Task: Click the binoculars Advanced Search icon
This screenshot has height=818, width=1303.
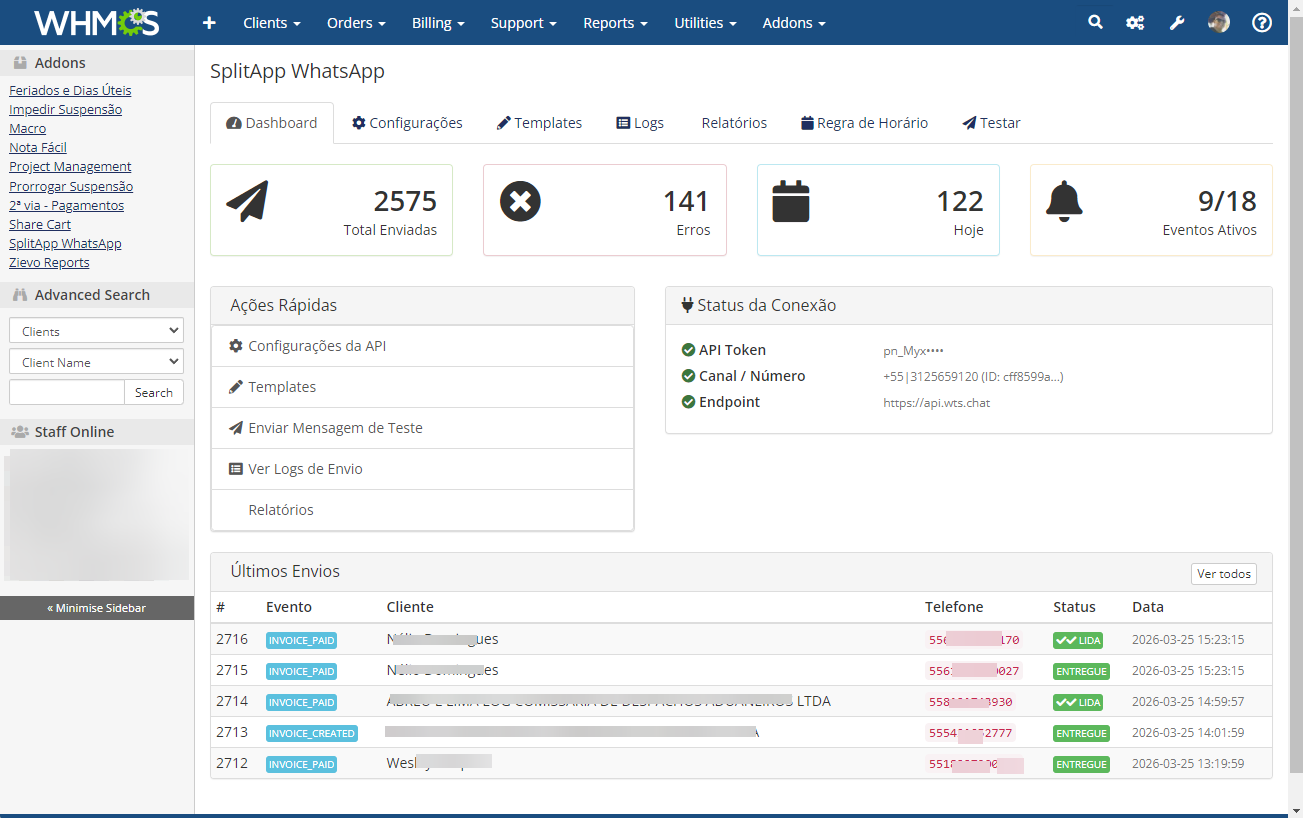Action: click(20, 295)
